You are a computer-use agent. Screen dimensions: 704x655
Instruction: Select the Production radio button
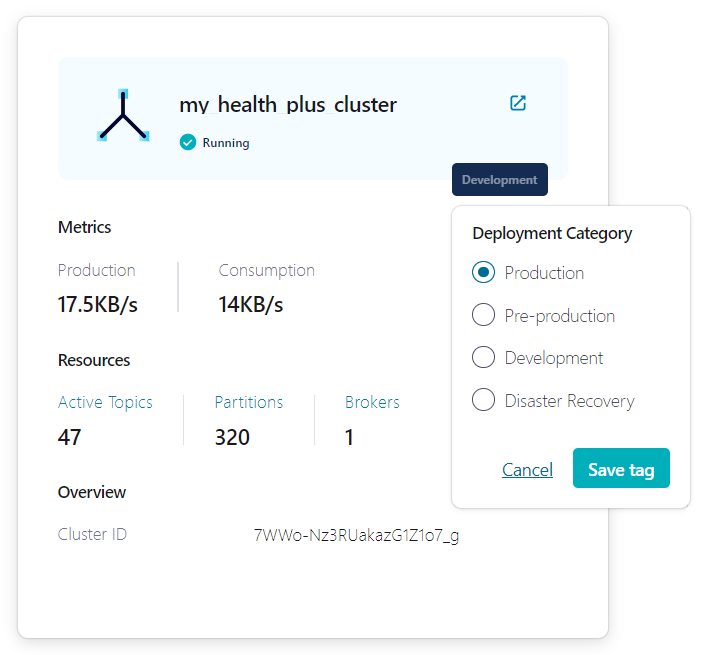tap(484, 273)
